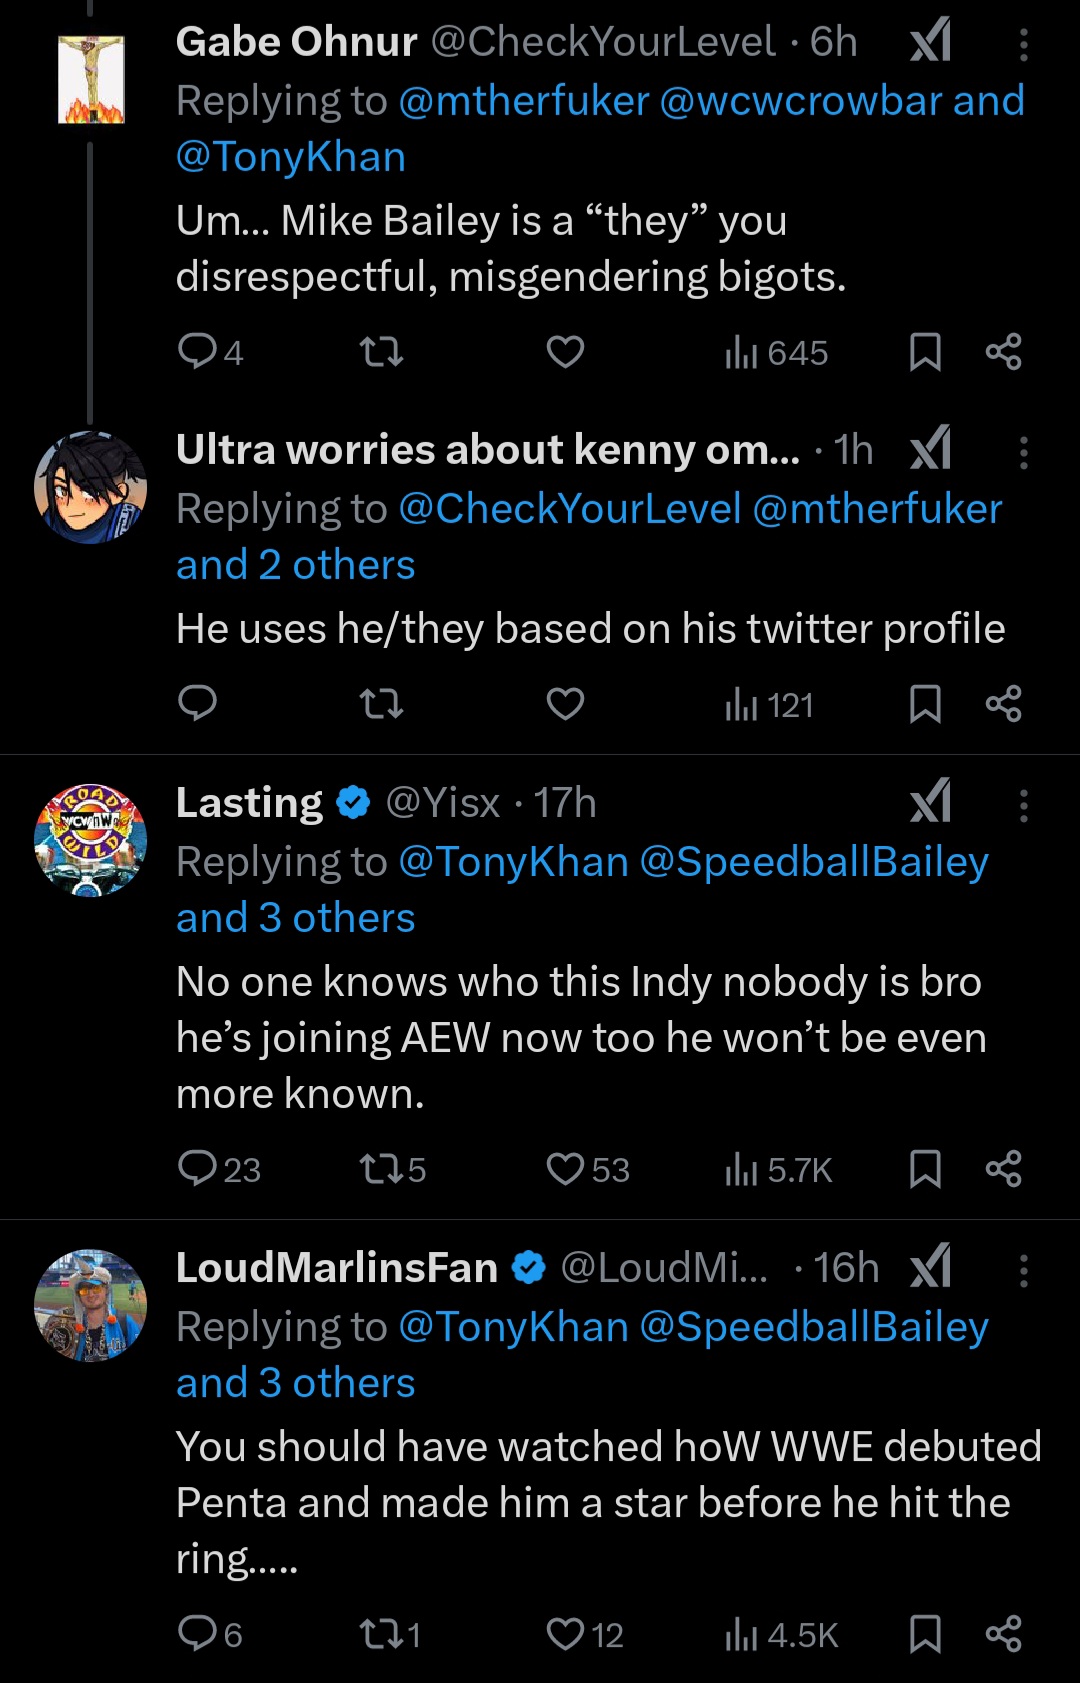The image size is (1080, 1683).
Task: Bookmark Gabe Ohnur's tweet
Action: (x=925, y=352)
